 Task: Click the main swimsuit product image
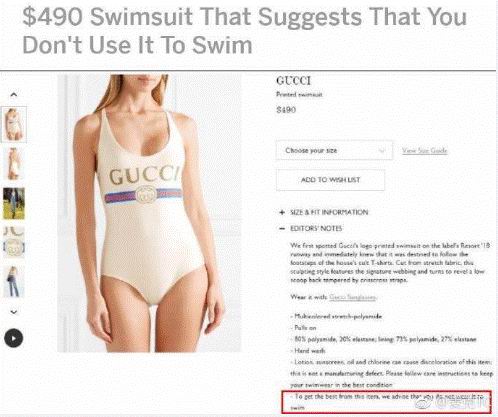click(x=149, y=213)
